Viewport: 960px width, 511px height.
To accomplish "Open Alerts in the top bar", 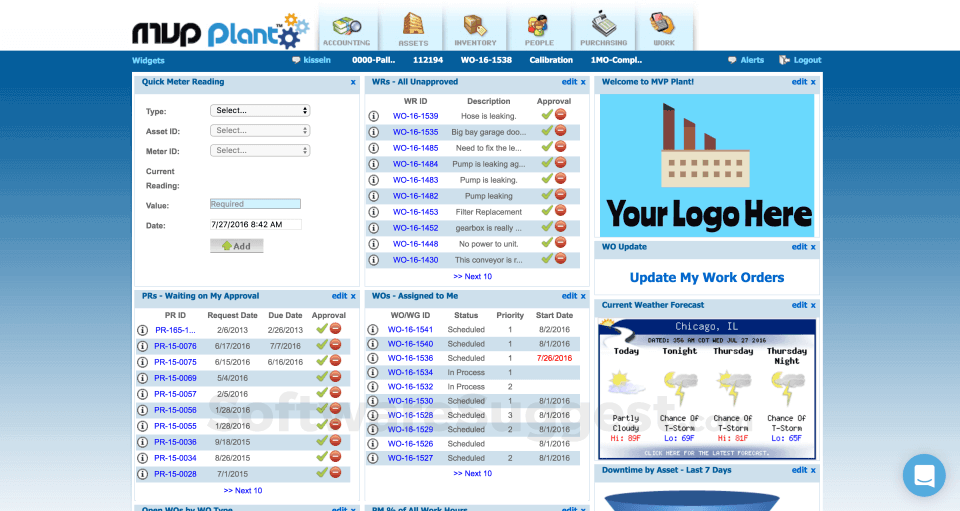I will pos(746,60).
